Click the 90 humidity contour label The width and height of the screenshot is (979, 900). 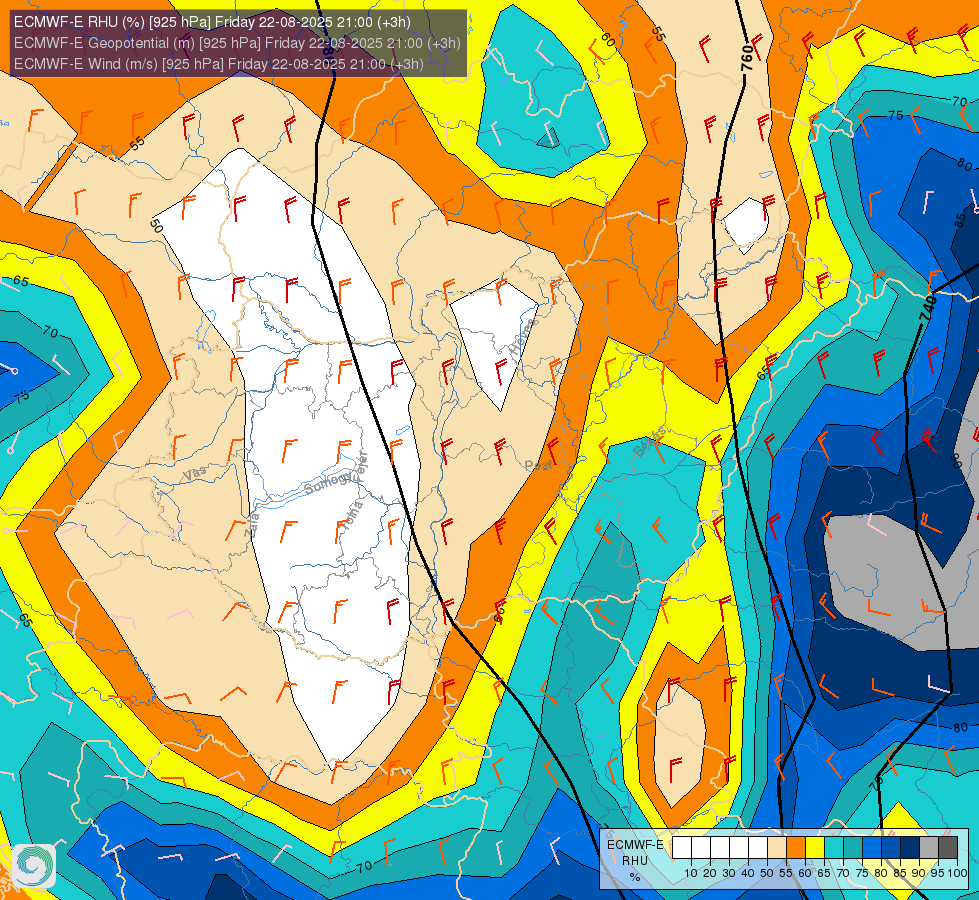pyautogui.click(x=956, y=460)
